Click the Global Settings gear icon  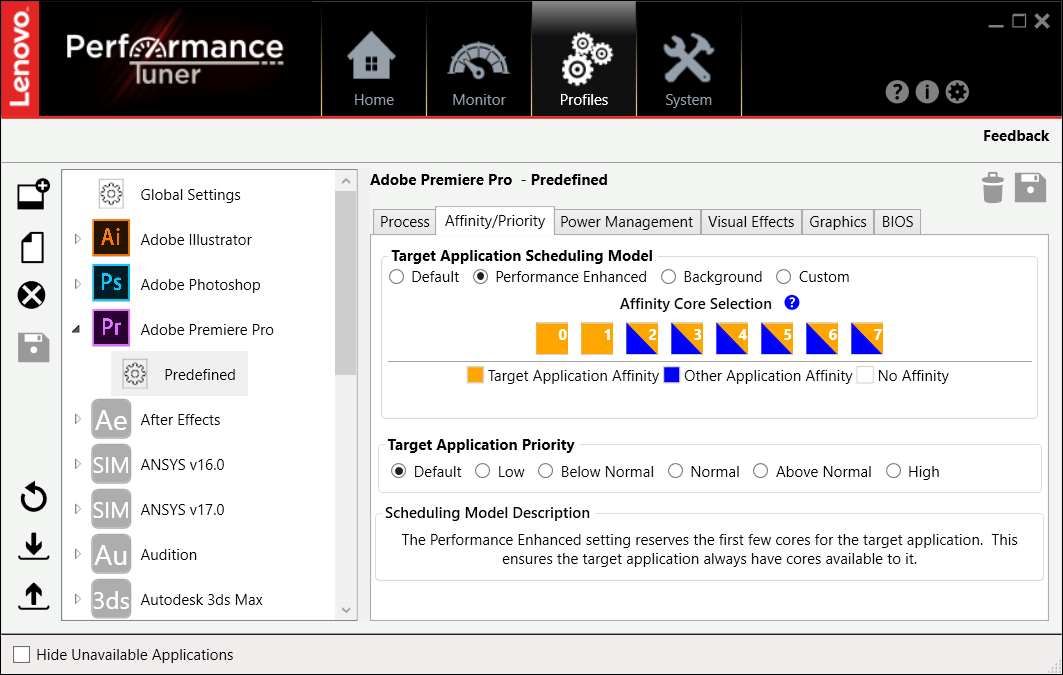tap(111, 194)
